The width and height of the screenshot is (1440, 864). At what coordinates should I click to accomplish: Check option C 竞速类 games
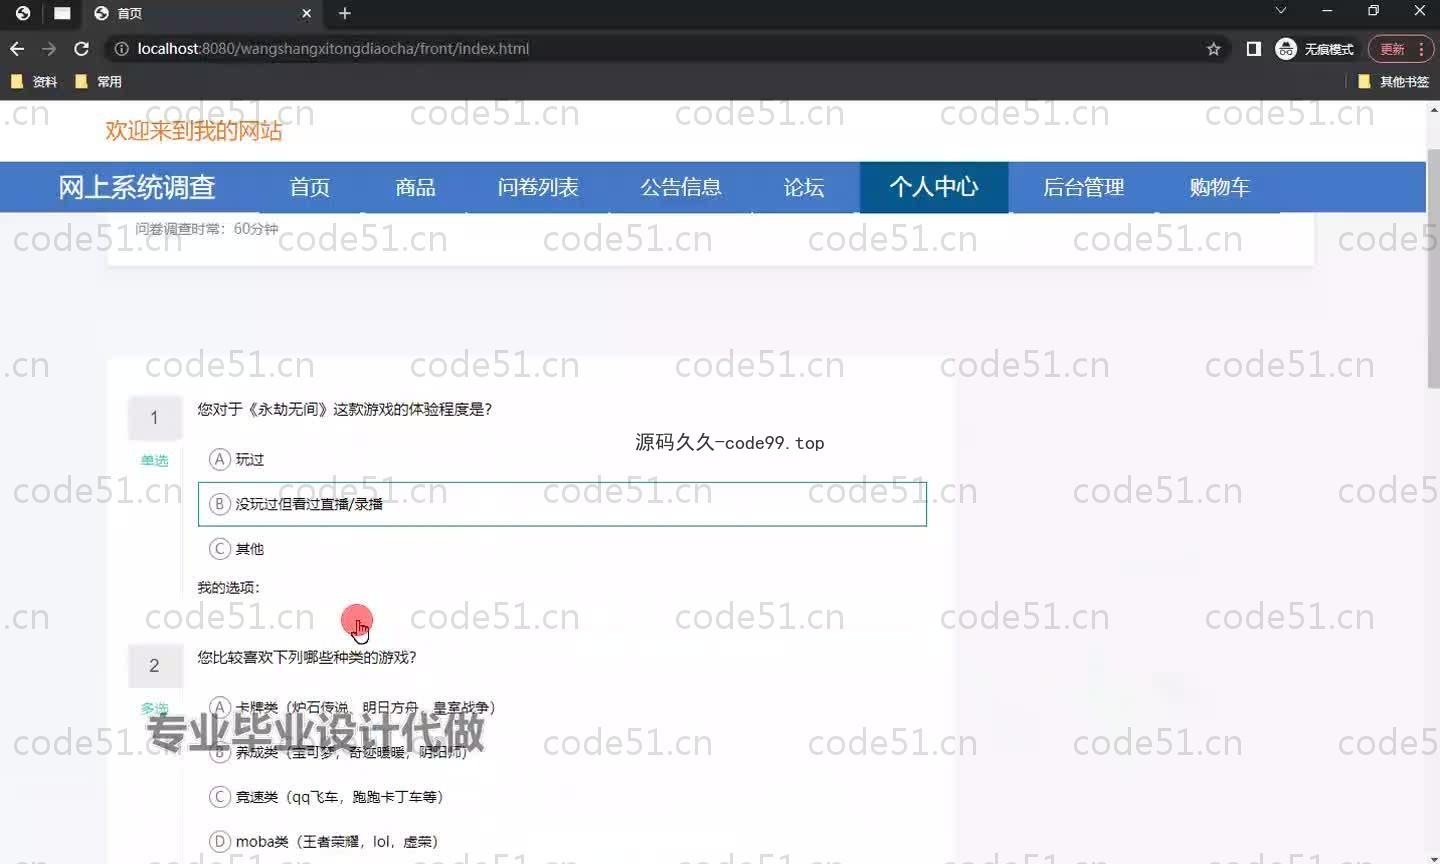(x=220, y=797)
